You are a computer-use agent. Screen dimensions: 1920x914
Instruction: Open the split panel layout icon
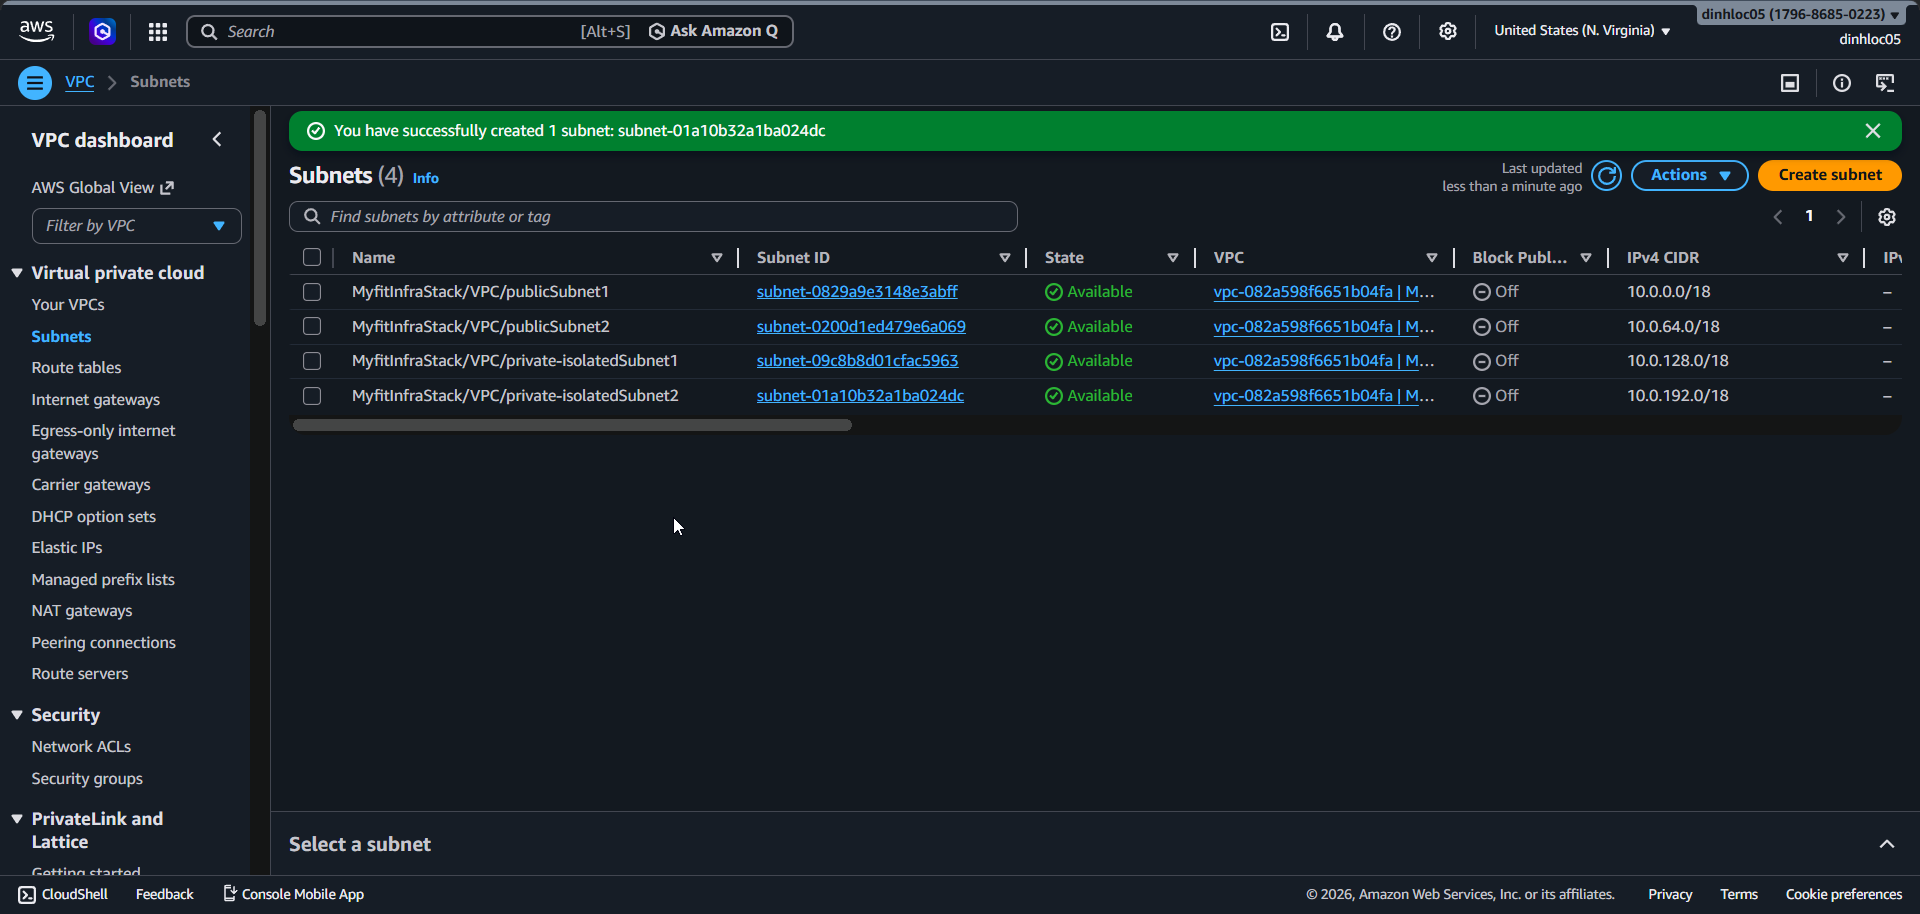[x=1789, y=83]
